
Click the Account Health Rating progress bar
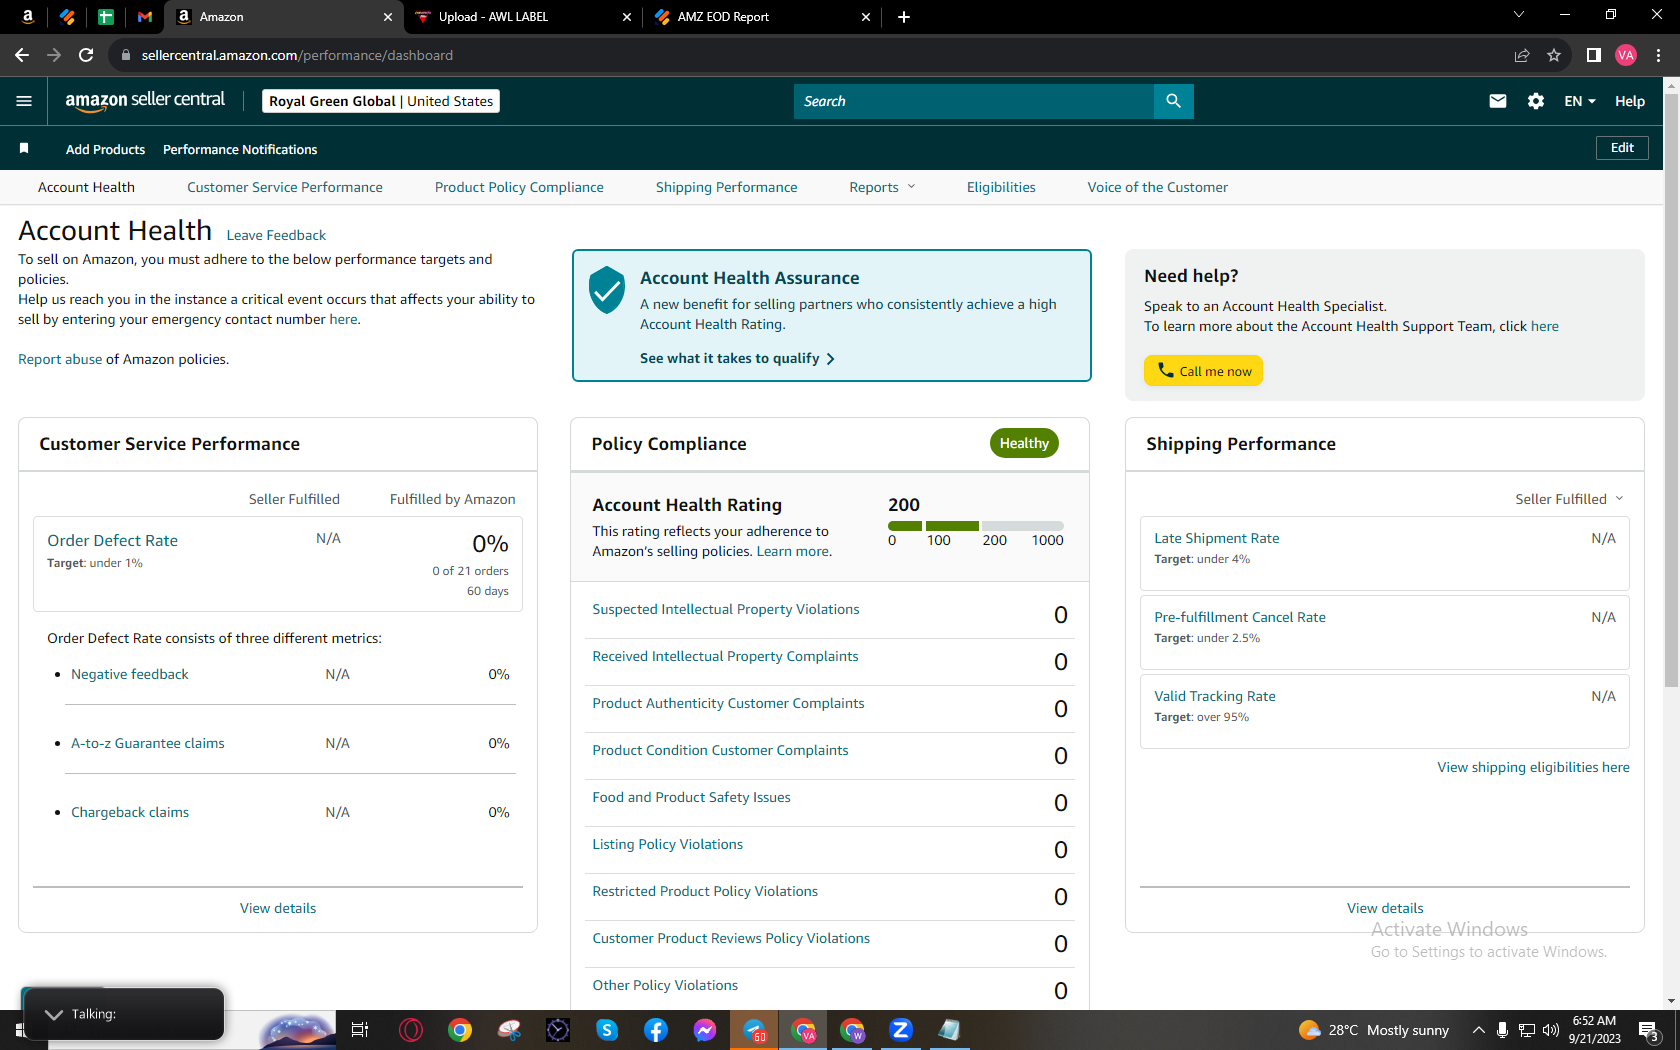pos(976,525)
